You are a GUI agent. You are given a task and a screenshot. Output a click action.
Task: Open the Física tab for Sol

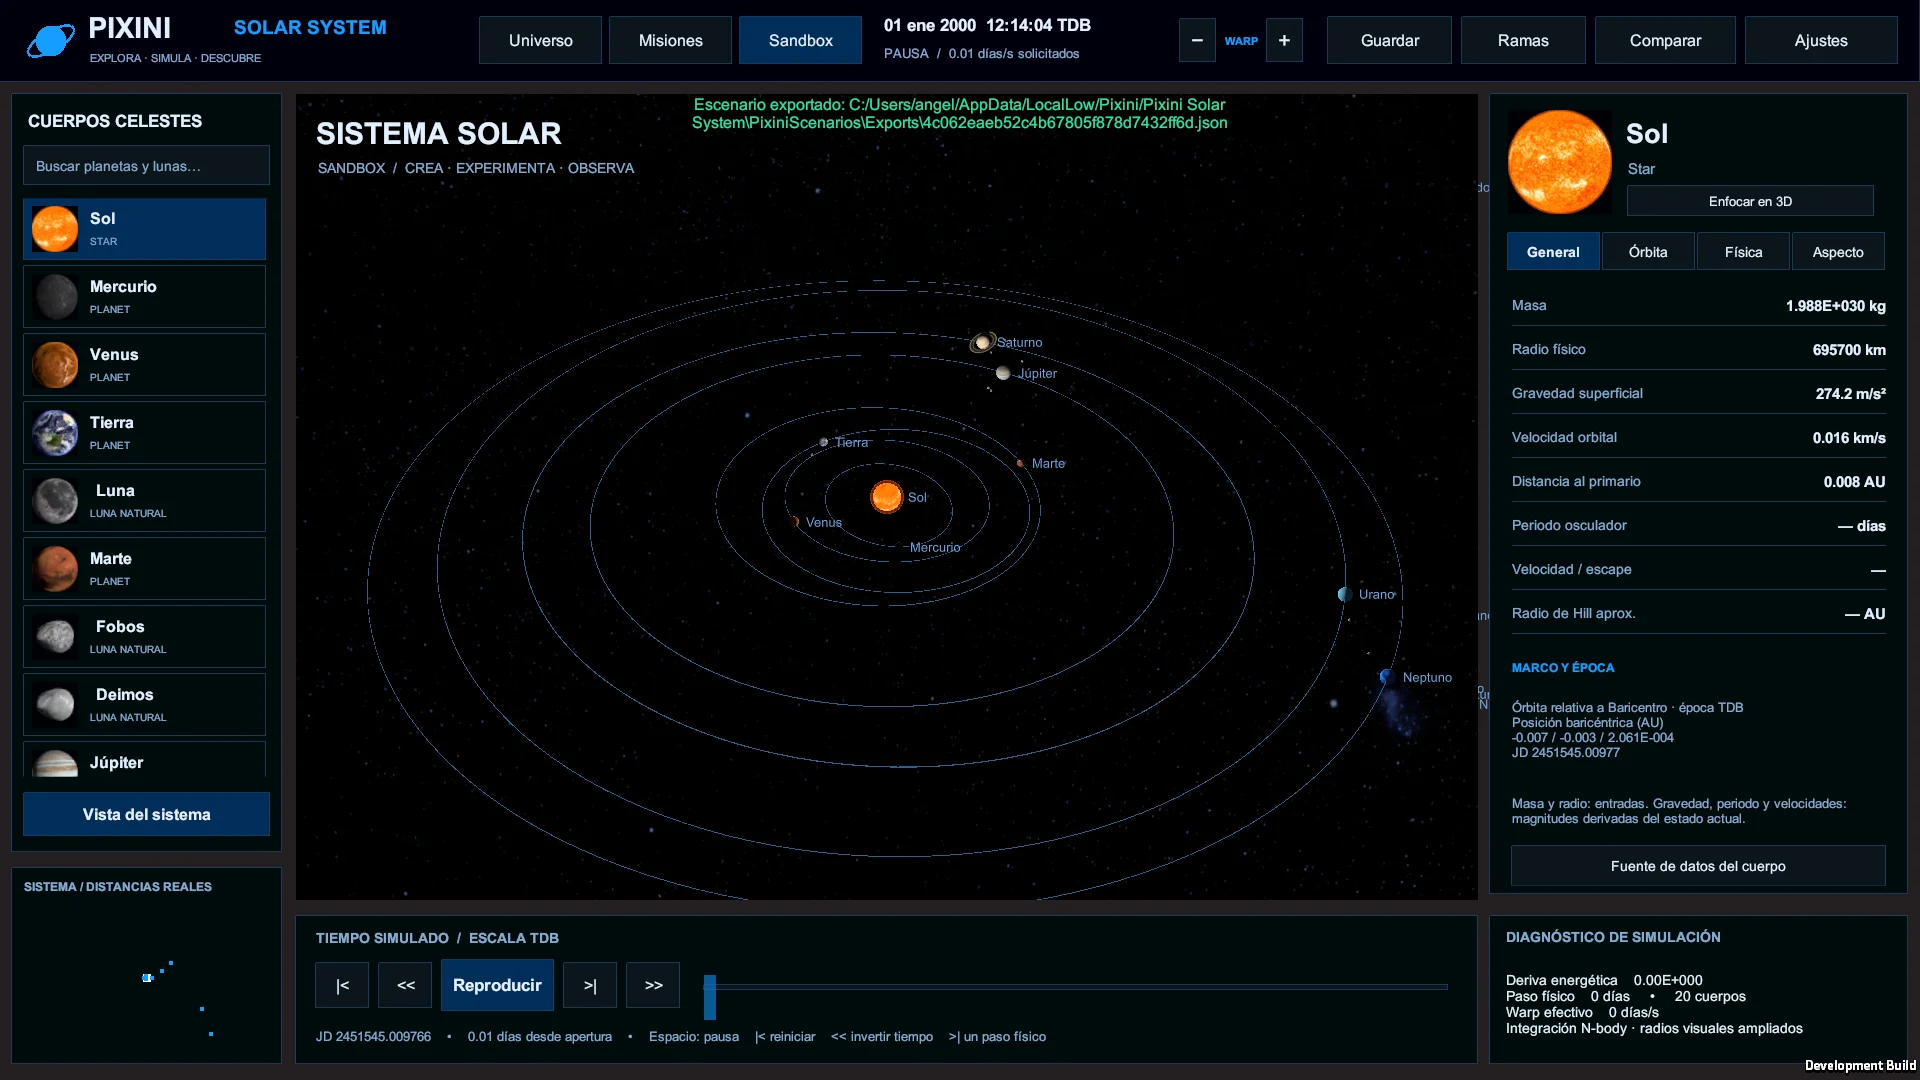pos(1743,252)
